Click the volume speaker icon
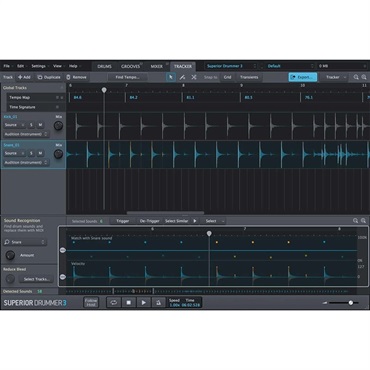Screen dimensions: 370x370 pyautogui.click(x=325, y=303)
